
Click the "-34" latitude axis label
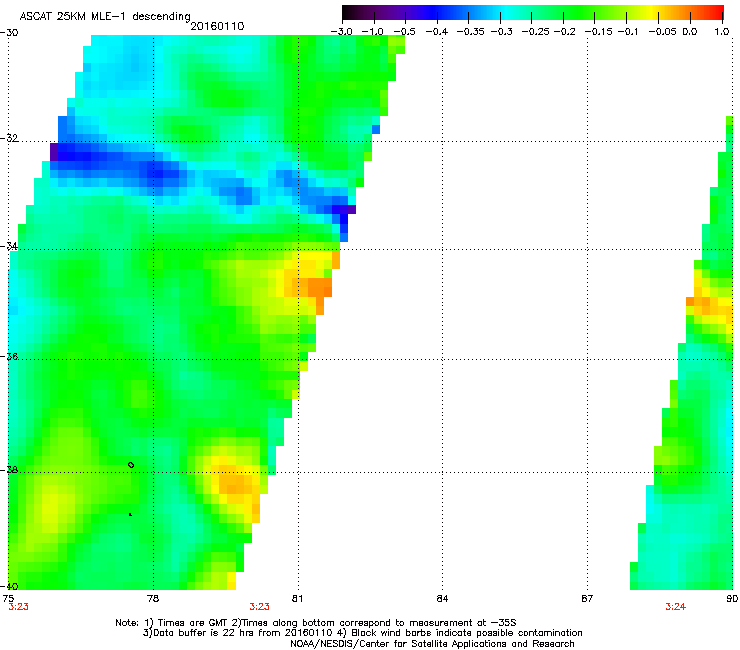9,246
